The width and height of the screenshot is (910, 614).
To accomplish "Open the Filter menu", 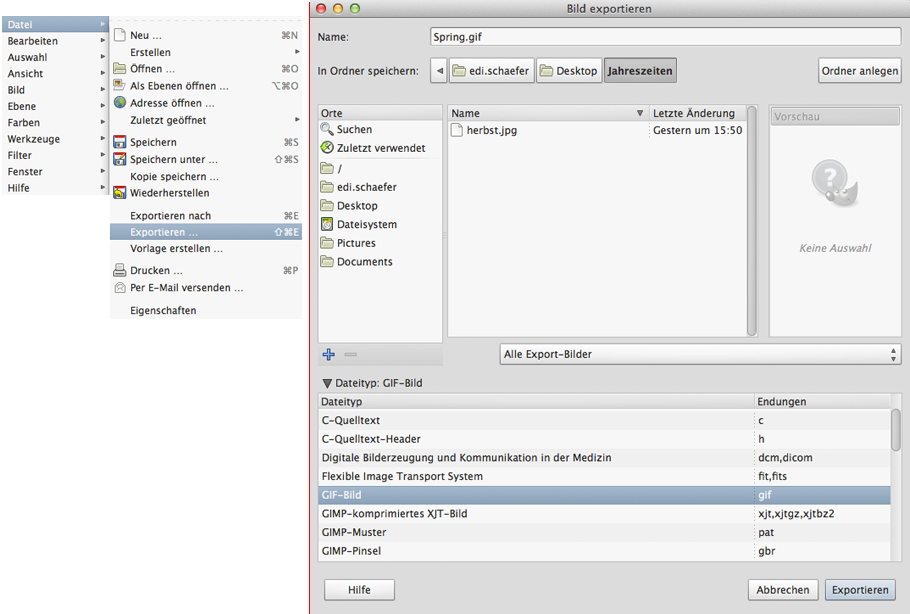I will pyautogui.click(x=20, y=155).
